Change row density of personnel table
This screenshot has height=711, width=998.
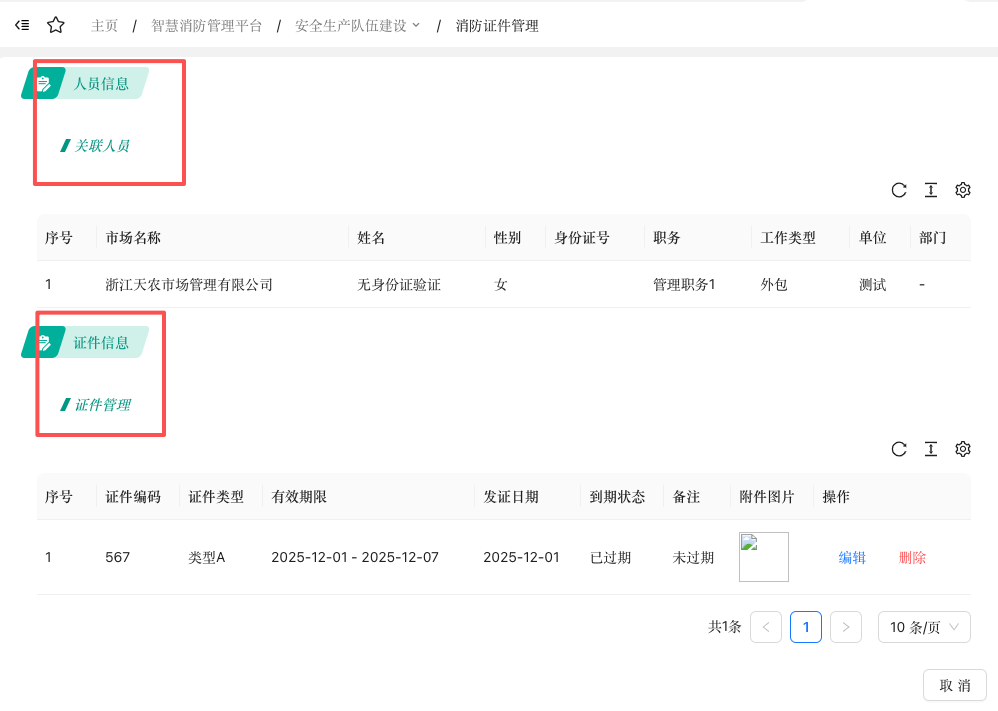[931, 190]
